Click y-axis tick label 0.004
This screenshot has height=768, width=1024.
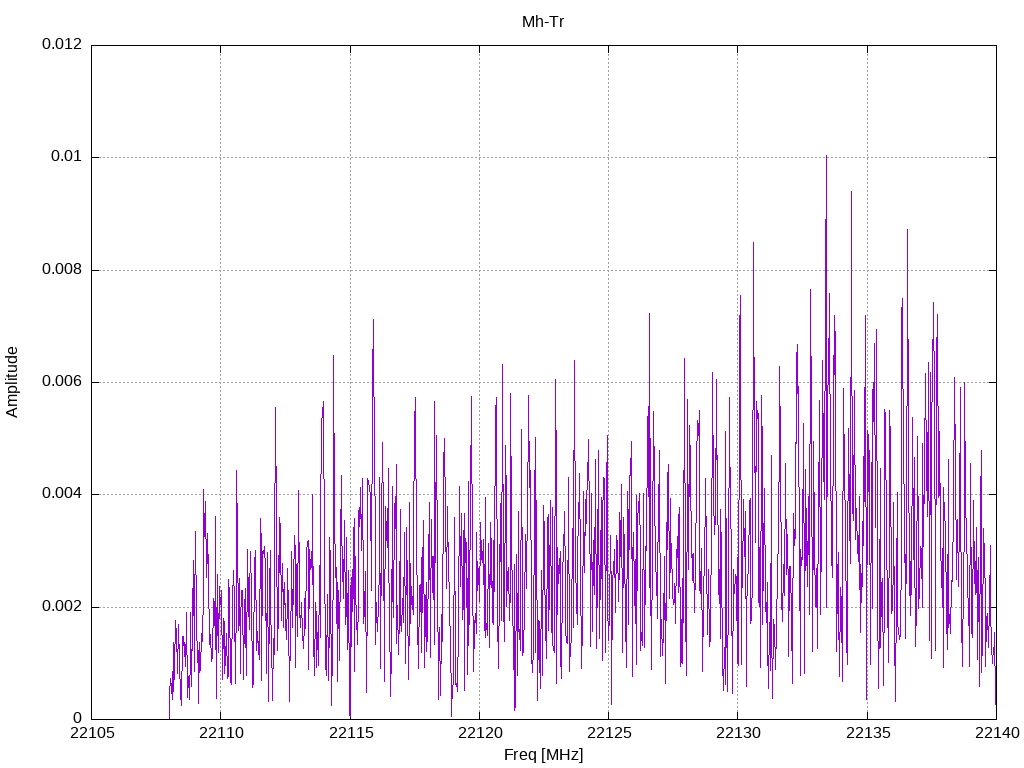[x=62, y=494]
